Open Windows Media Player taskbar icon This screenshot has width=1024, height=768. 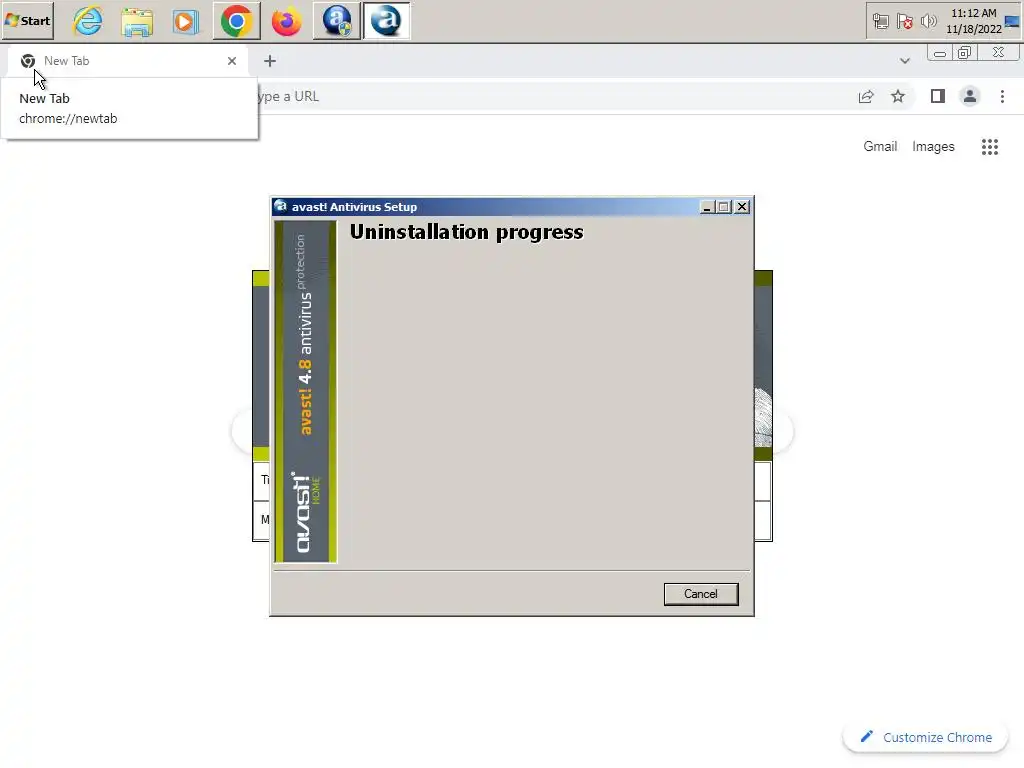pyautogui.click(x=186, y=21)
